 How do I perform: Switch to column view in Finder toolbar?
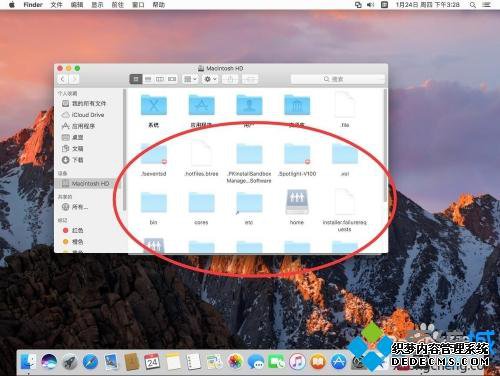click(160, 79)
